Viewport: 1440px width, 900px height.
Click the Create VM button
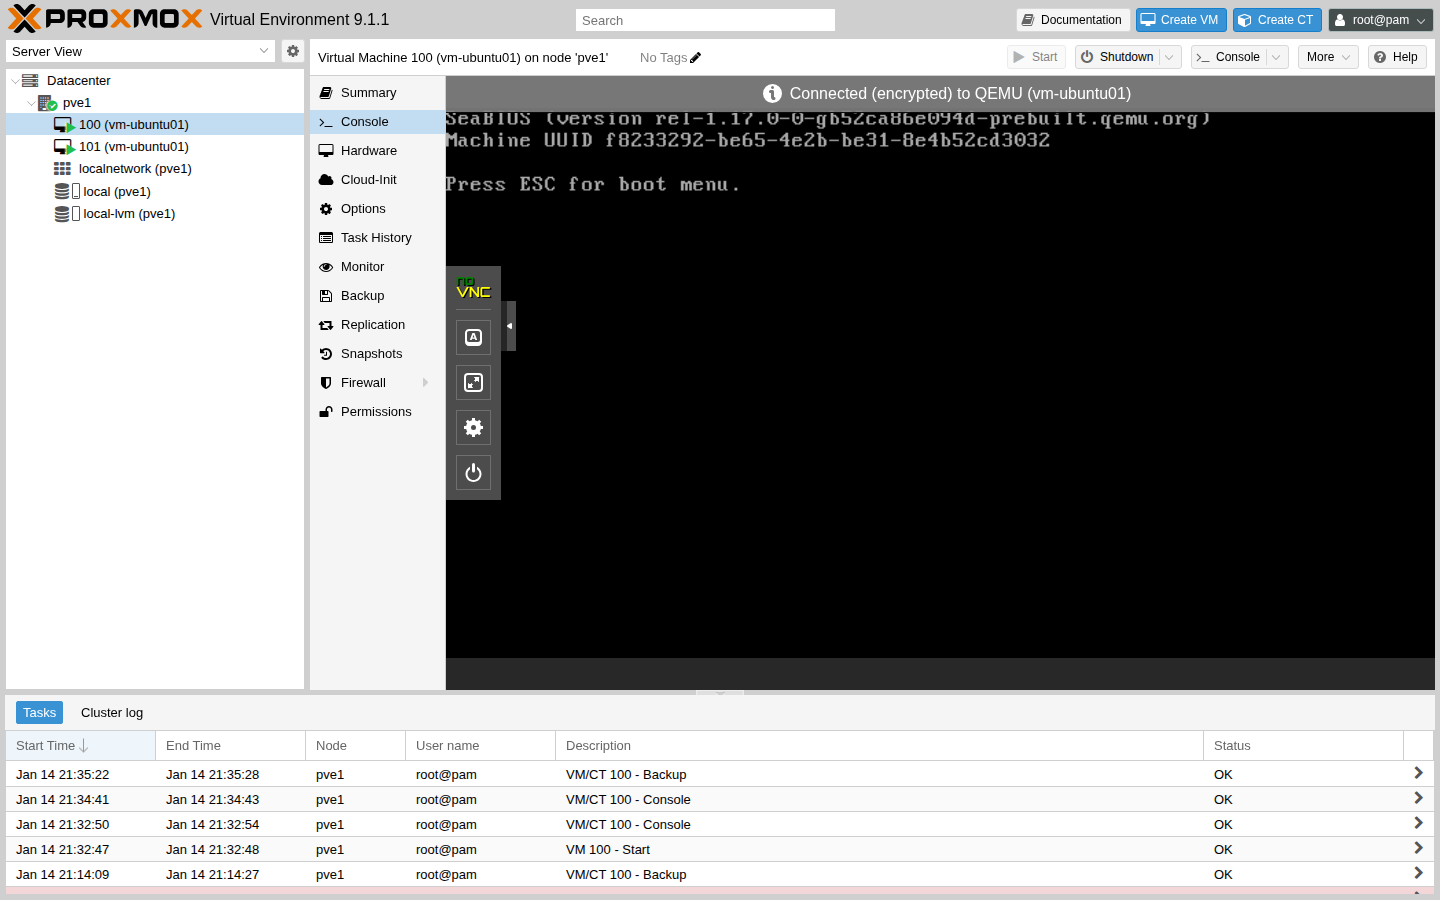(x=1181, y=19)
